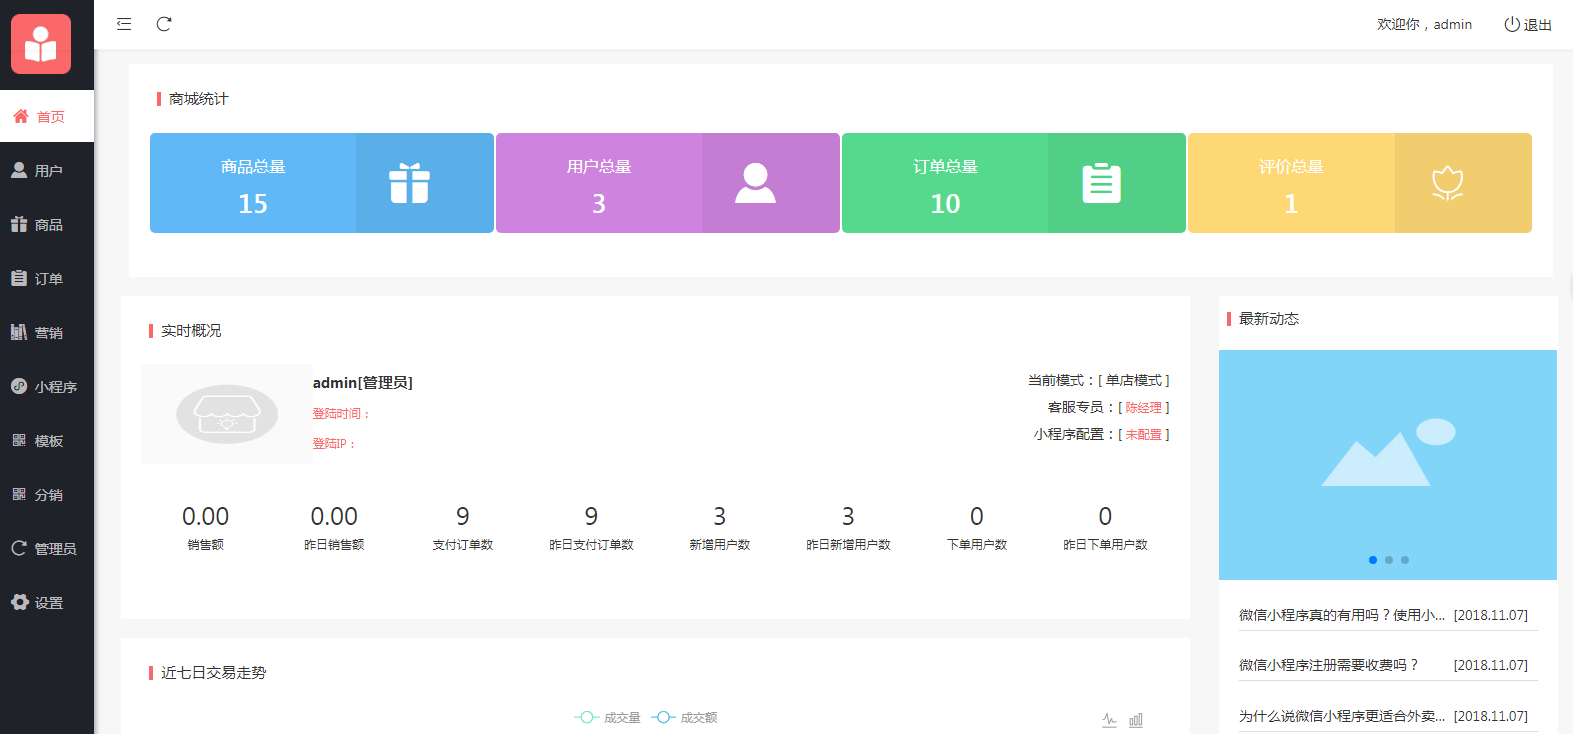This screenshot has width=1573, height=734.
Task: Click the 近七日交易走势 section heading
Action: tap(213, 673)
